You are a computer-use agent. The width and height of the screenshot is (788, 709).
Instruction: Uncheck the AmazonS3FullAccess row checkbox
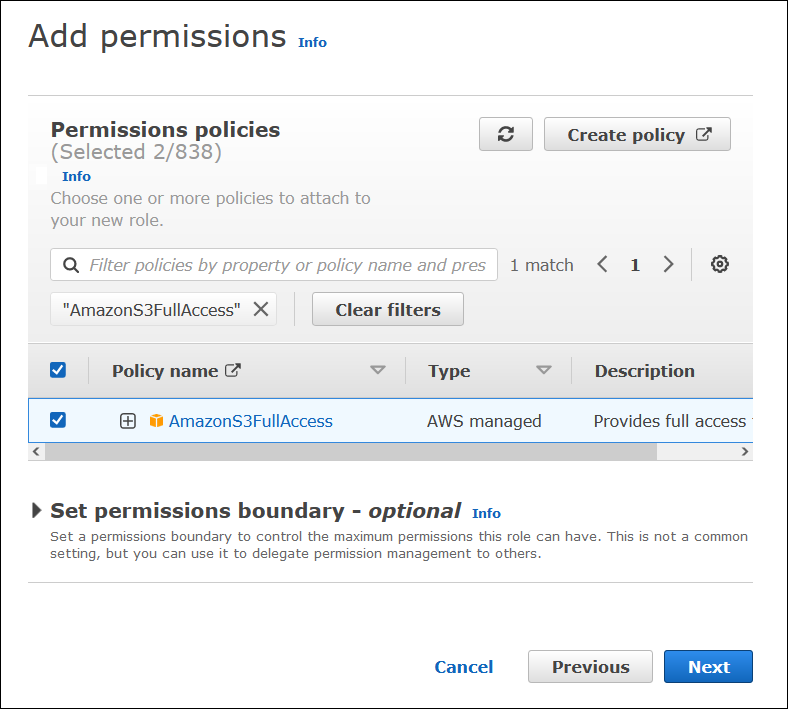click(58, 420)
